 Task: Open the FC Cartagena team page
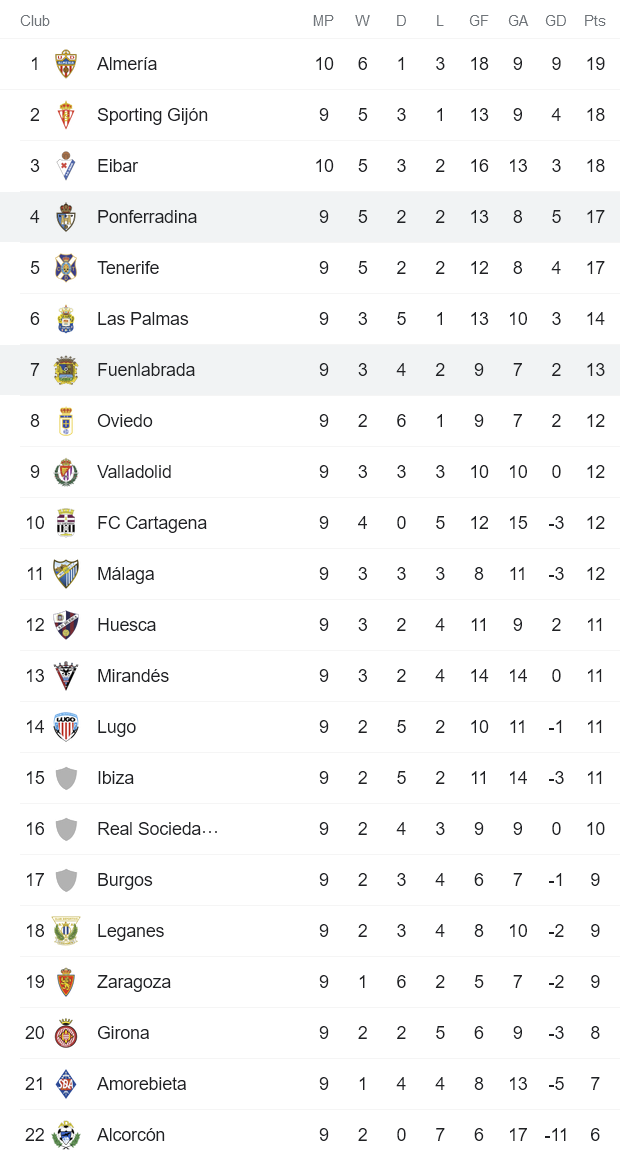tap(152, 523)
